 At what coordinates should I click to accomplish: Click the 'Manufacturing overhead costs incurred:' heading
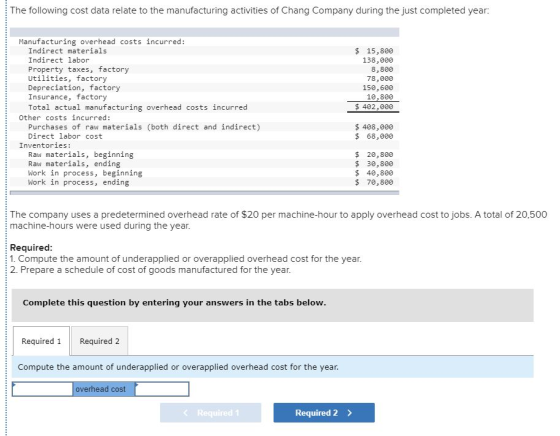(x=102, y=42)
